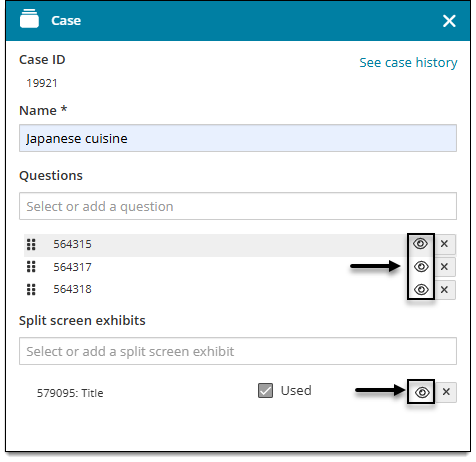This screenshot has height=462, width=476.
Task: Select the 579095: Title exhibit entry
Action: pyautogui.click(x=70, y=393)
